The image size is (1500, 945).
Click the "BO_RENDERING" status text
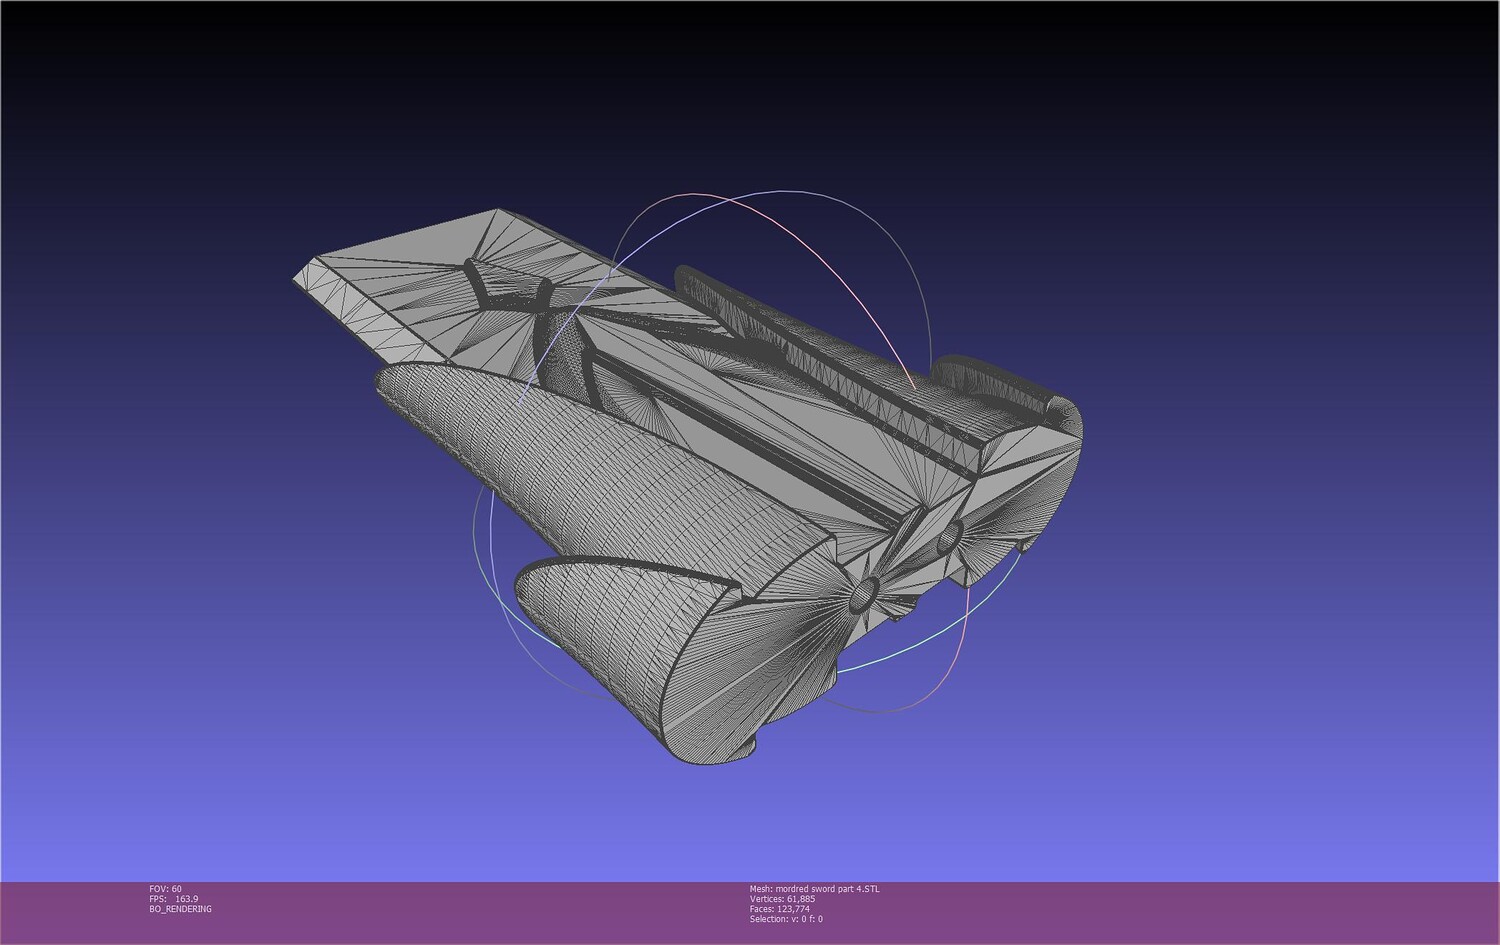click(180, 909)
